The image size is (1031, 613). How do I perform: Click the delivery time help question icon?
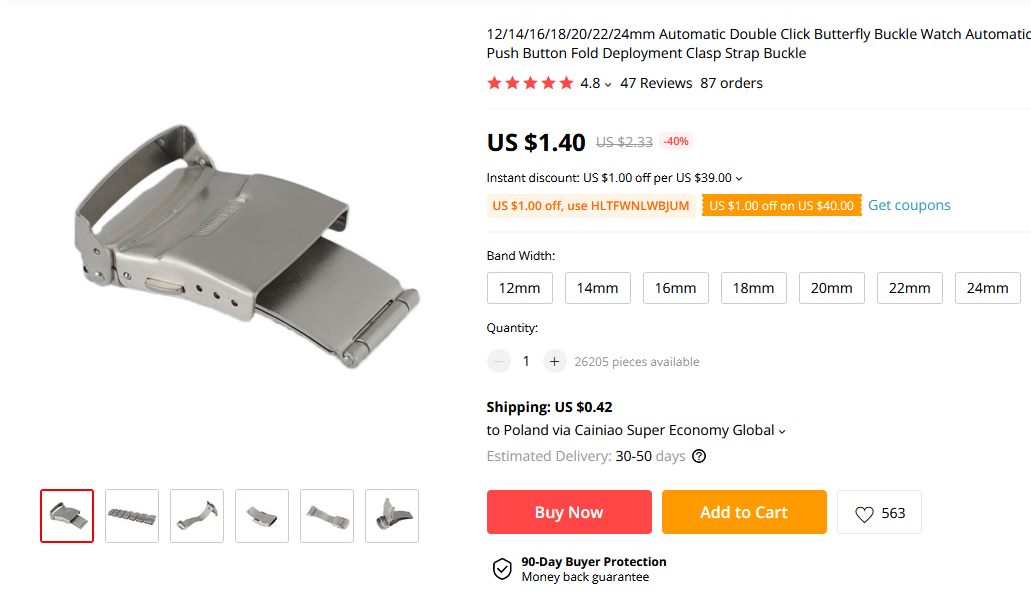[699, 456]
